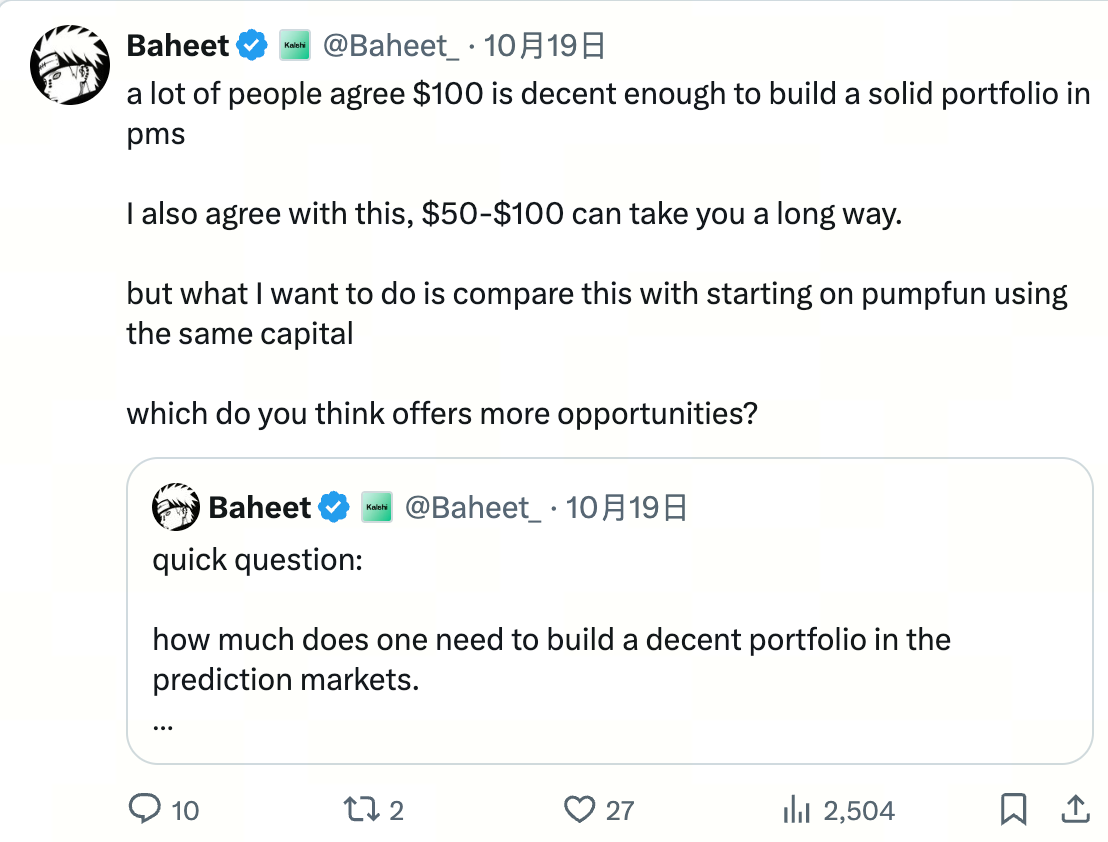
Task: Open Baheet's profile avatar in main tweet
Action: (69, 65)
